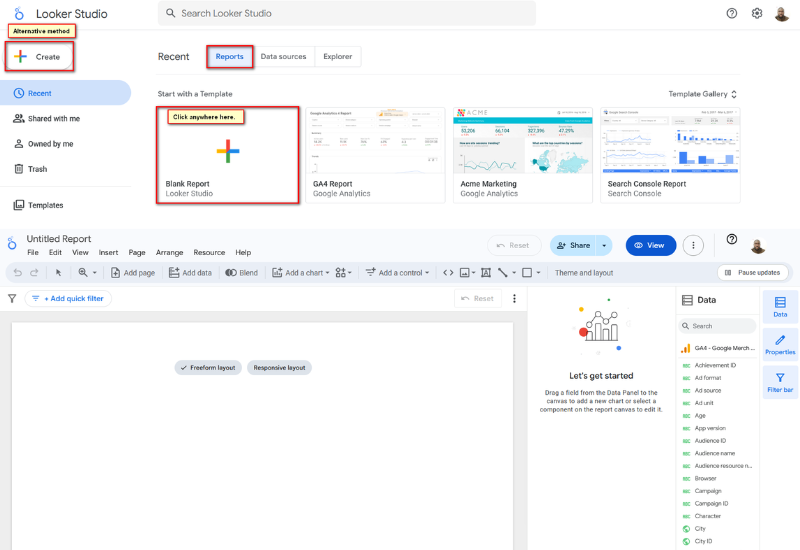Open the more options menu beside View
Image resolution: width=800 pixels, height=550 pixels.
pyautogui.click(x=693, y=245)
